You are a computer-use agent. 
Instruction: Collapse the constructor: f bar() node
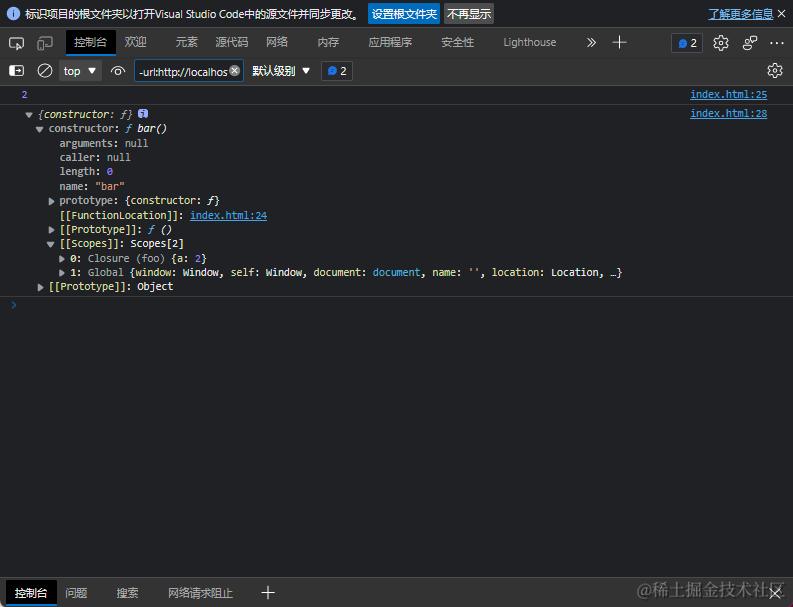click(x=39, y=129)
